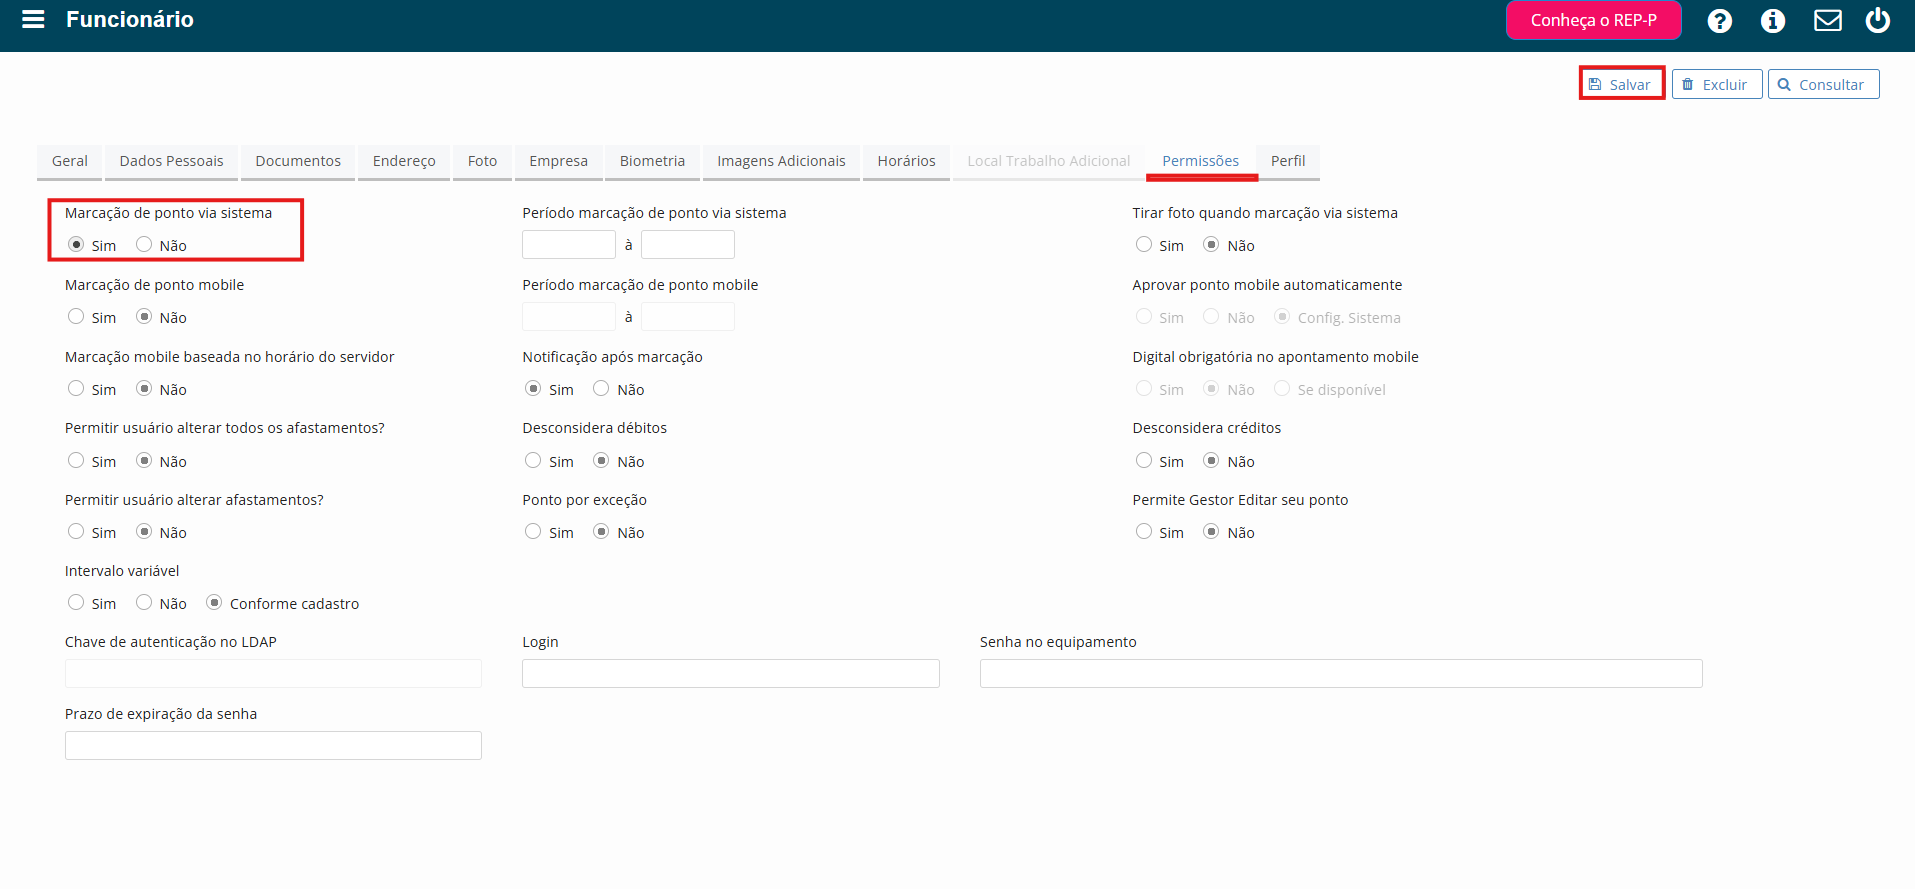Click start field of Período marcação via sistema

(569, 244)
